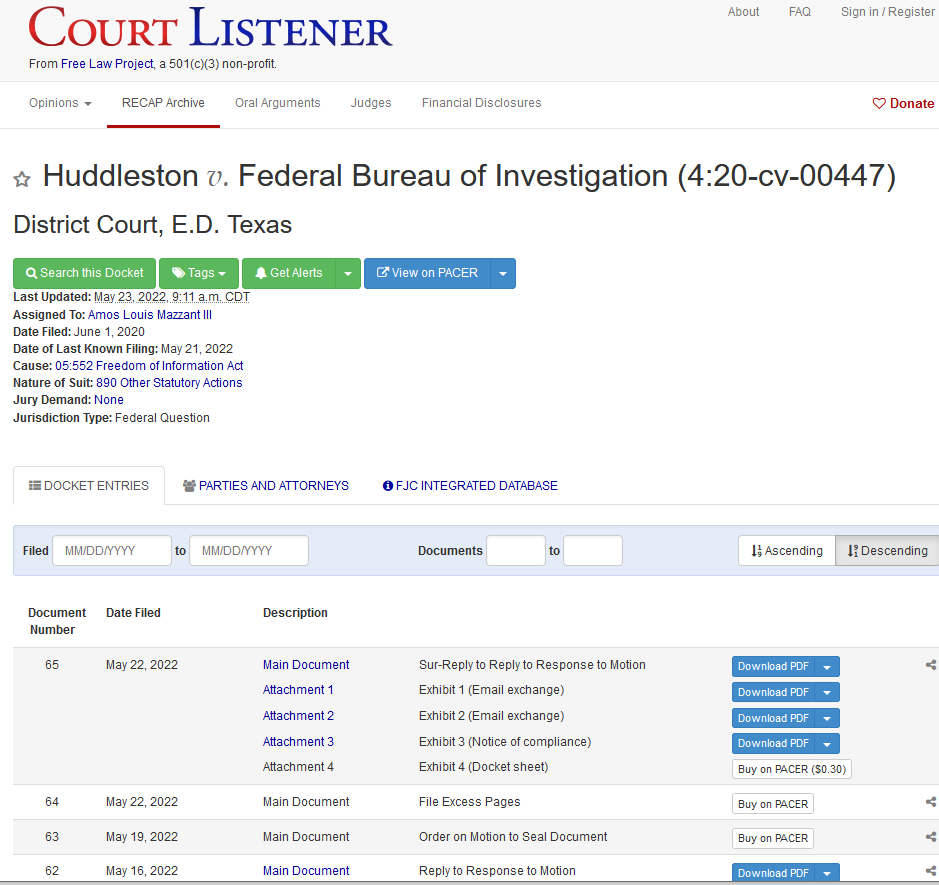Click the Get Alerts button
The height and width of the screenshot is (885, 939).
pos(289,273)
